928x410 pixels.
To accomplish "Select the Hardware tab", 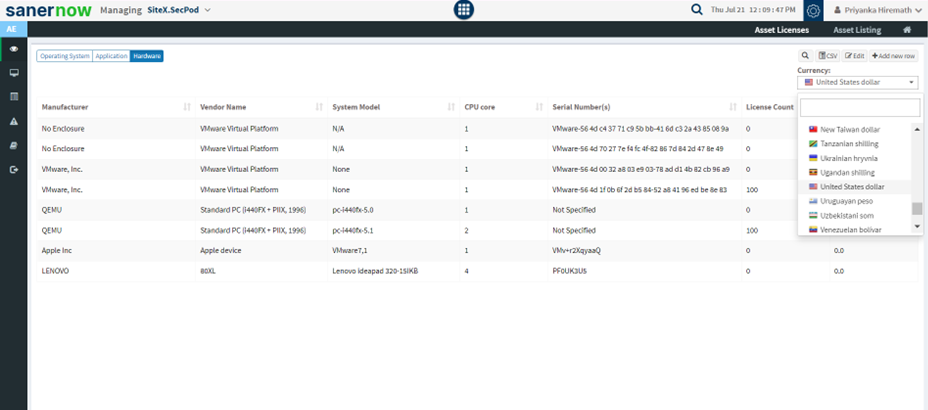I will [x=147, y=56].
